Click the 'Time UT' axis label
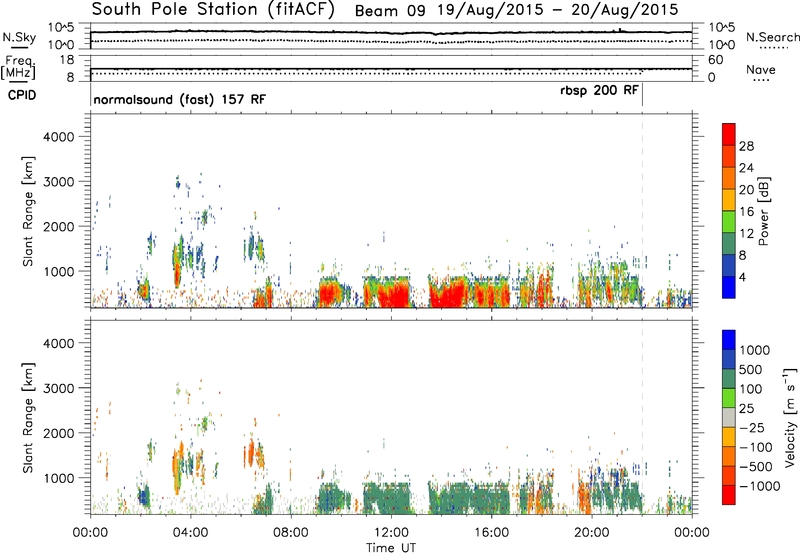The height and width of the screenshot is (554, 800). tap(391, 547)
